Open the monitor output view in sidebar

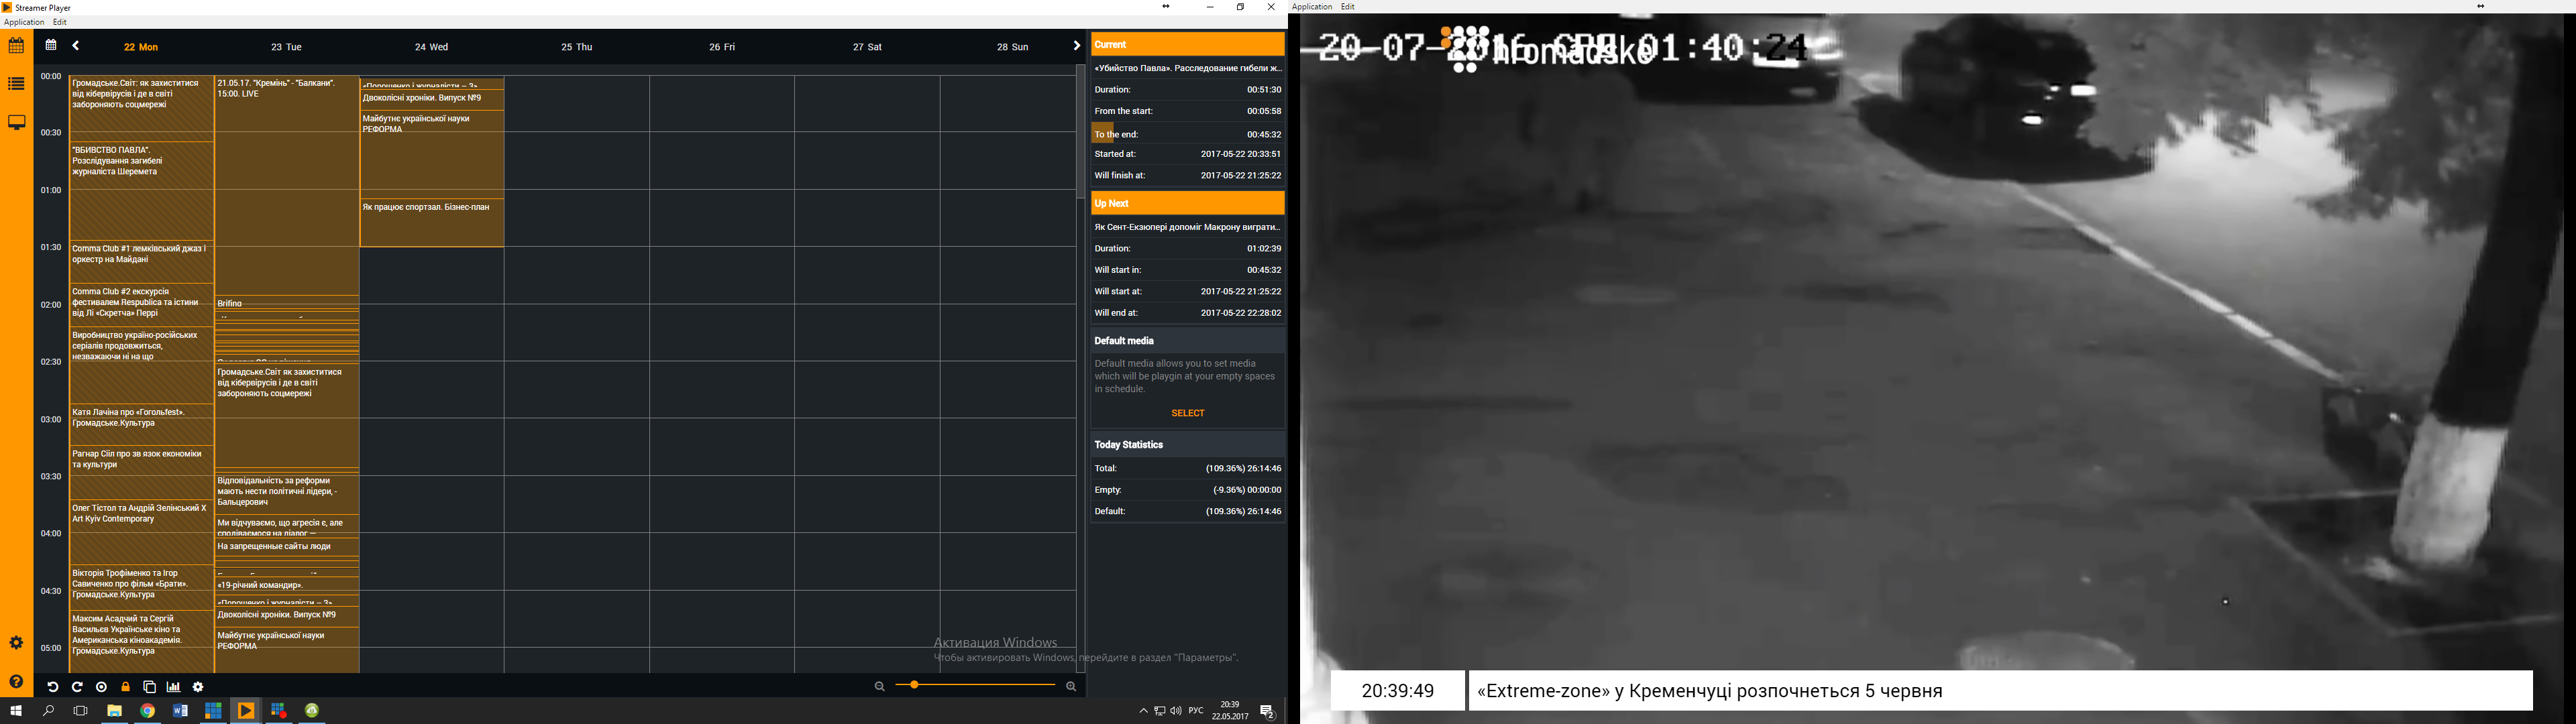(x=16, y=123)
